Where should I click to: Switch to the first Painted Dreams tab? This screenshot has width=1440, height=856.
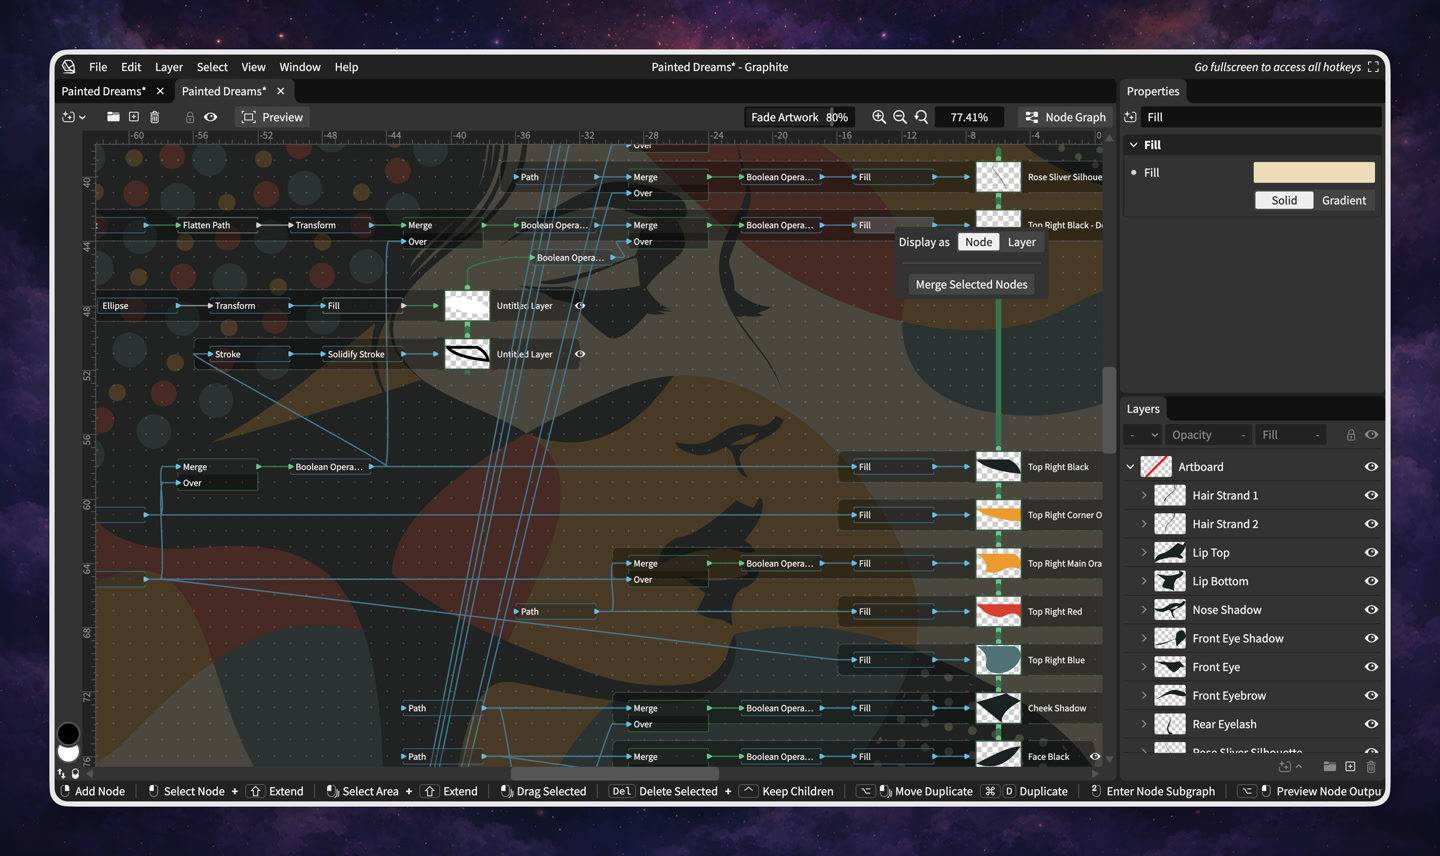(x=104, y=91)
